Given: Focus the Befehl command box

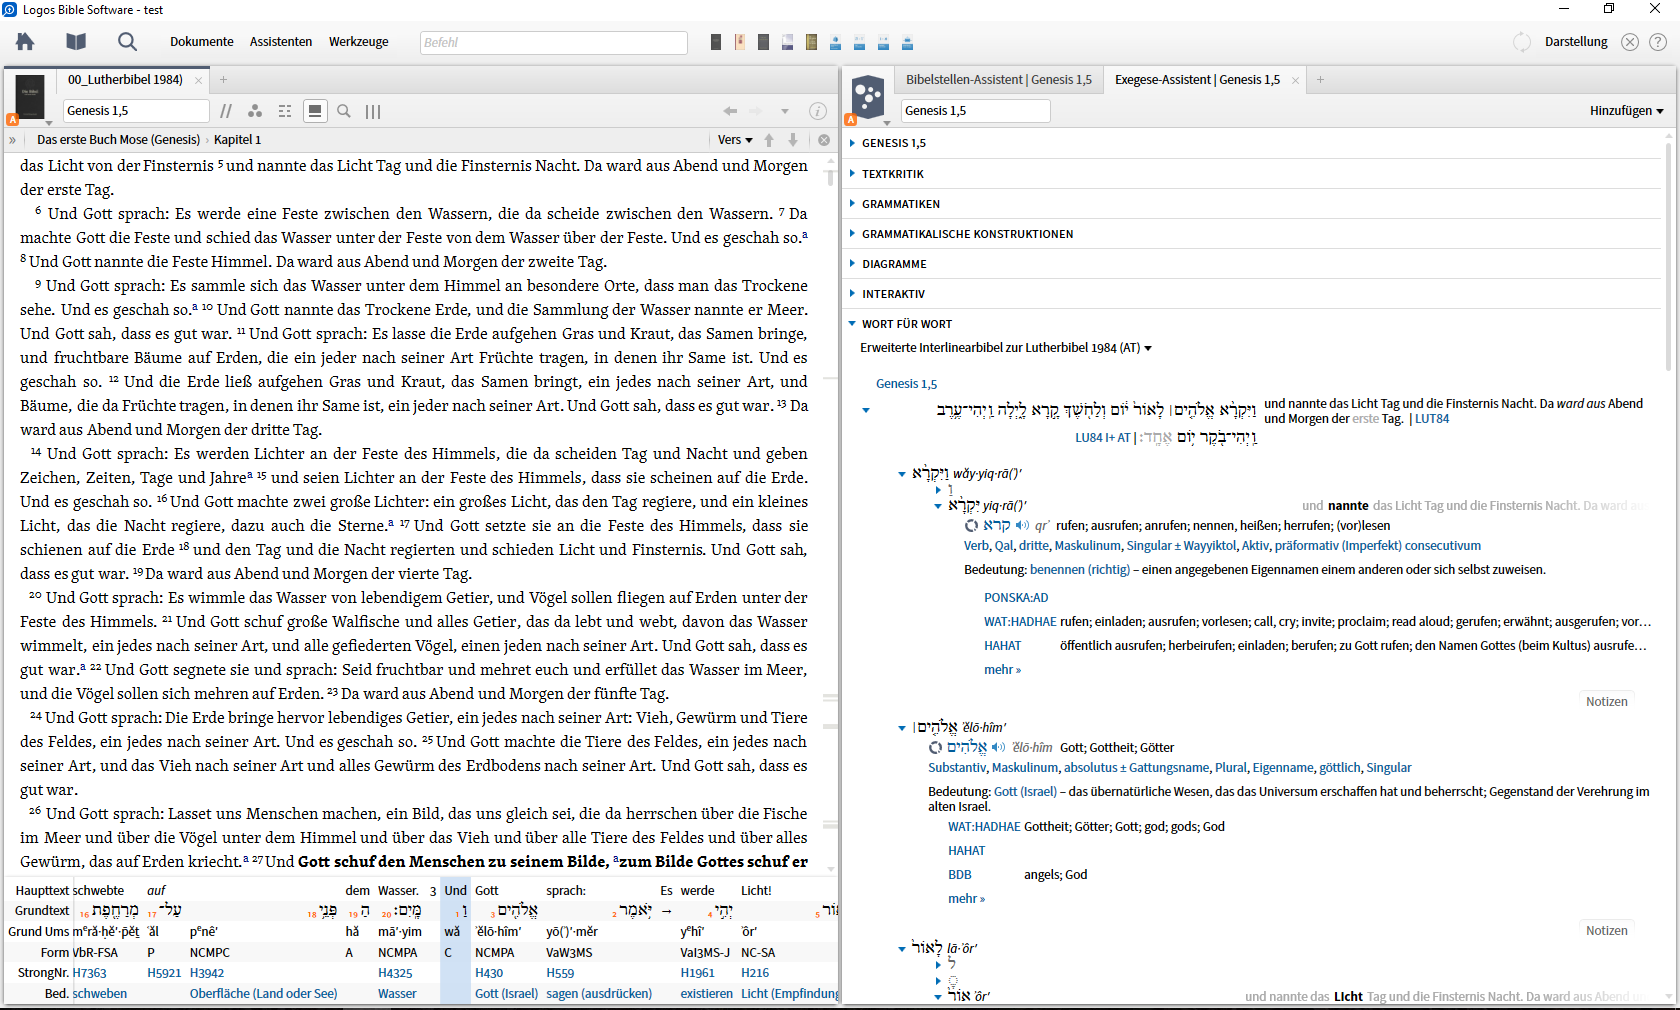Looking at the screenshot, I should click(x=553, y=42).
